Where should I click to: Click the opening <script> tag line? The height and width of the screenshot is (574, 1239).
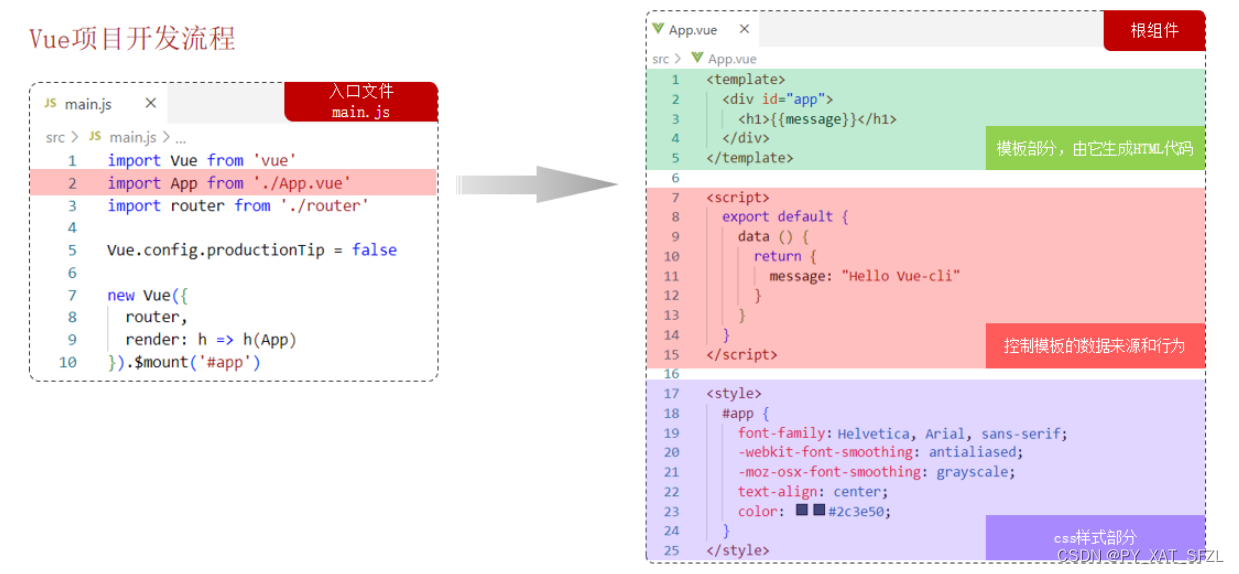click(738, 197)
